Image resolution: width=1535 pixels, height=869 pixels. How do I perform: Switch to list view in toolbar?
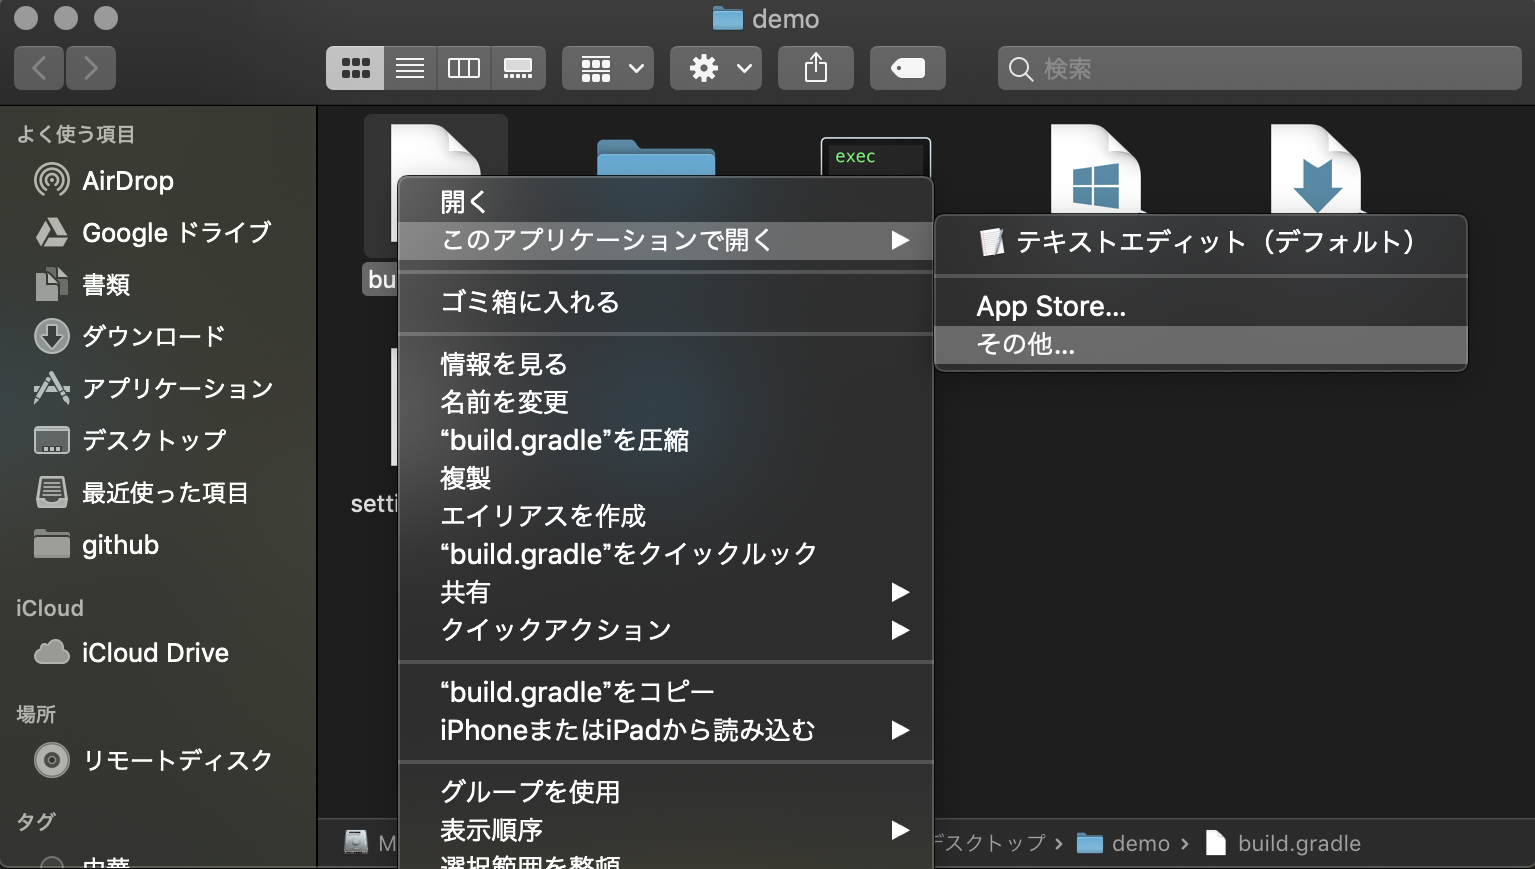(x=410, y=68)
